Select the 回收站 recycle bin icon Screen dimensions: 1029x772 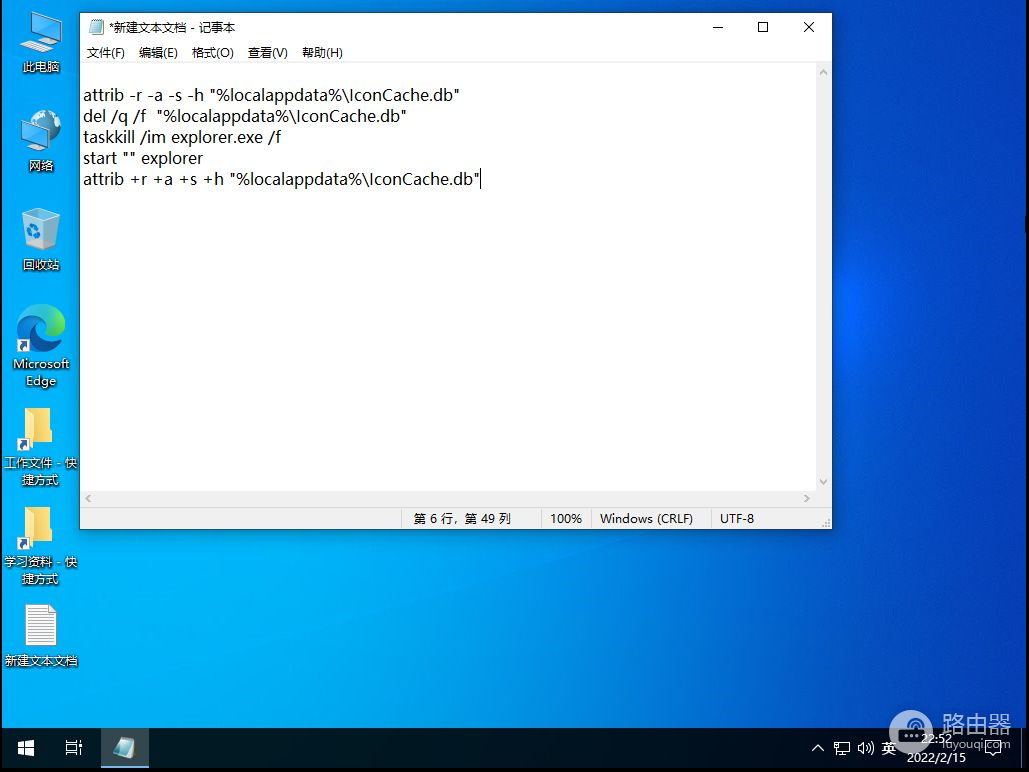pos(41,240)
